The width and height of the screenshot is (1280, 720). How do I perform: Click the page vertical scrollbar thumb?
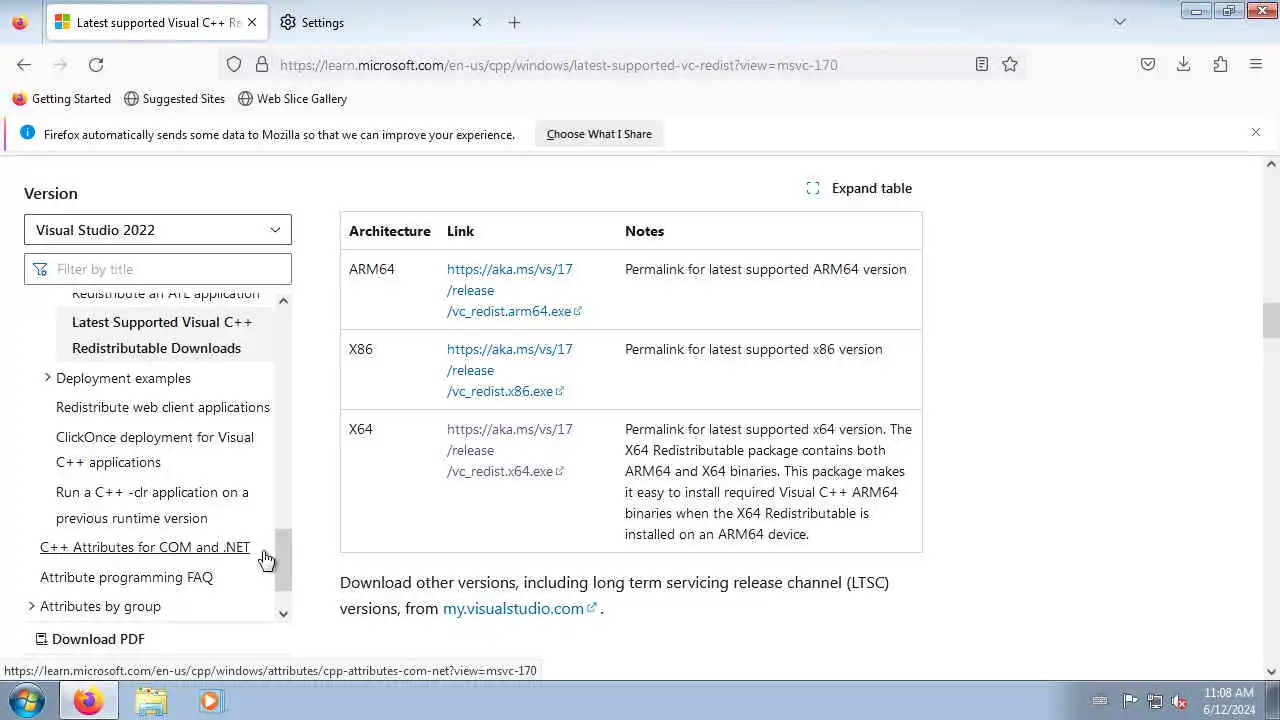click(1271, 322)
